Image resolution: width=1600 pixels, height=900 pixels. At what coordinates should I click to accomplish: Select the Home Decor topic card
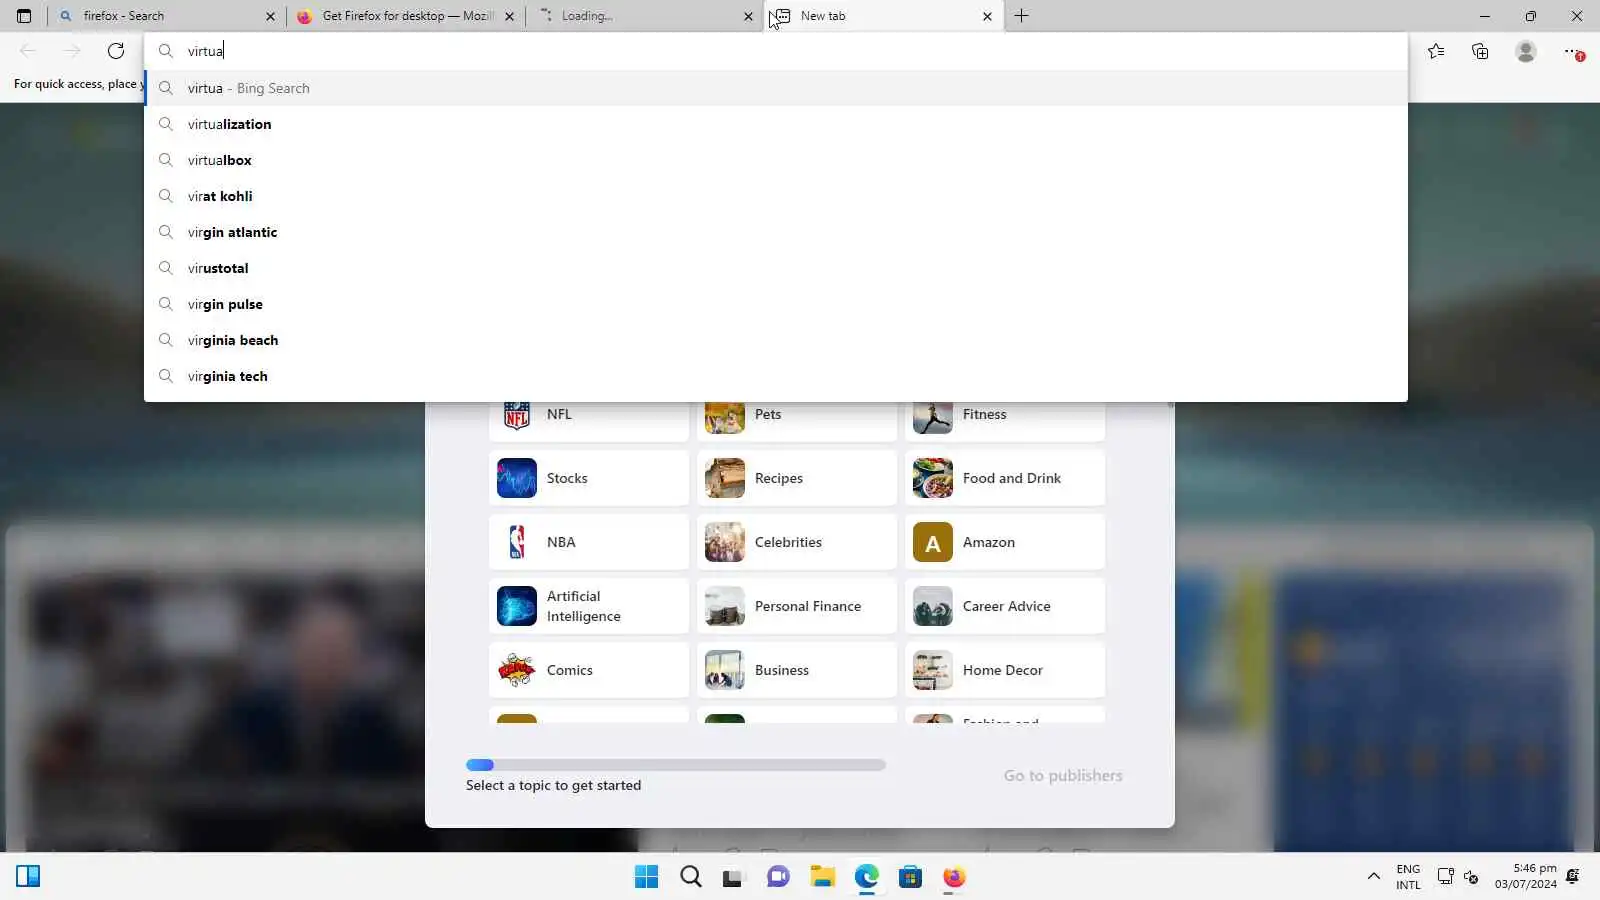[1005, 670]
